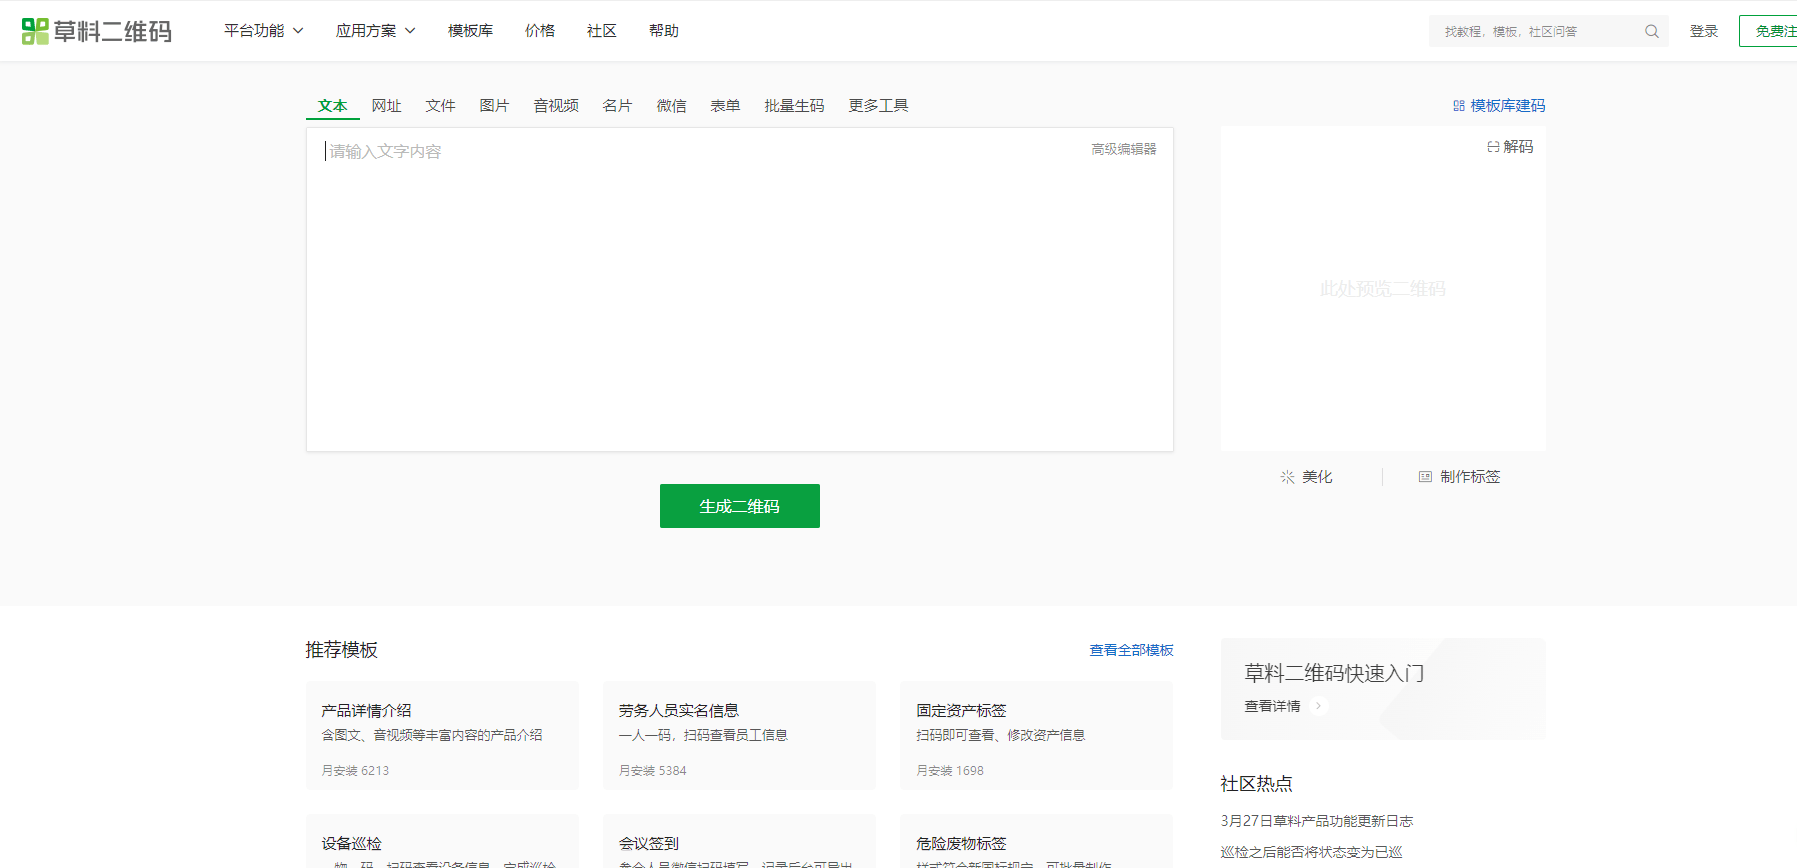The width and height of the screenshot is (1797, 868).
Task: Click the search magnifier icon
Action: tap(1652, 31)
